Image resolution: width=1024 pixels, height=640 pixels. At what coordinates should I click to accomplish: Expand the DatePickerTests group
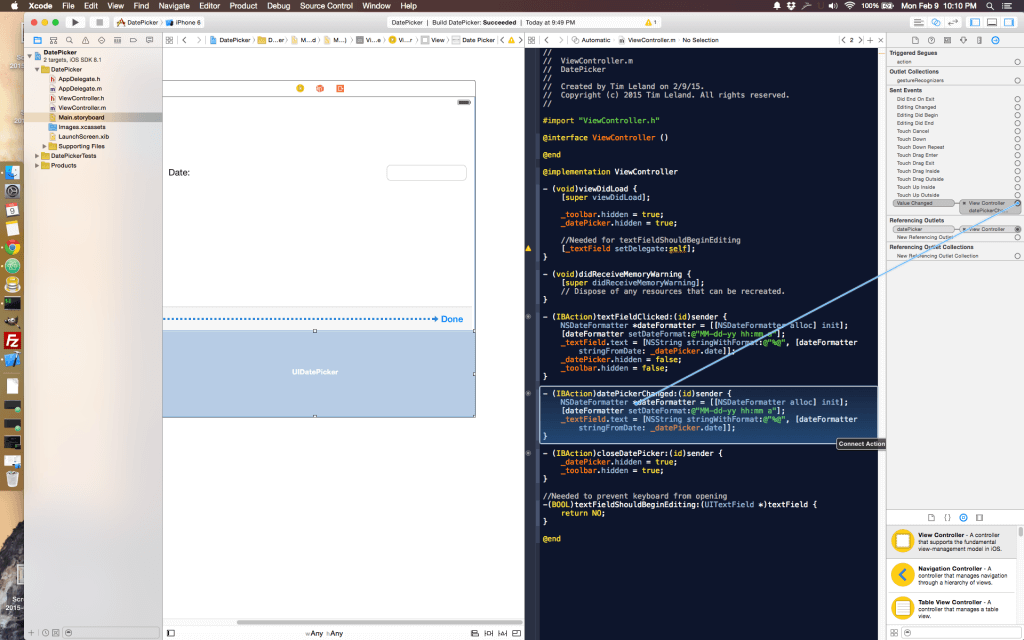37,156
